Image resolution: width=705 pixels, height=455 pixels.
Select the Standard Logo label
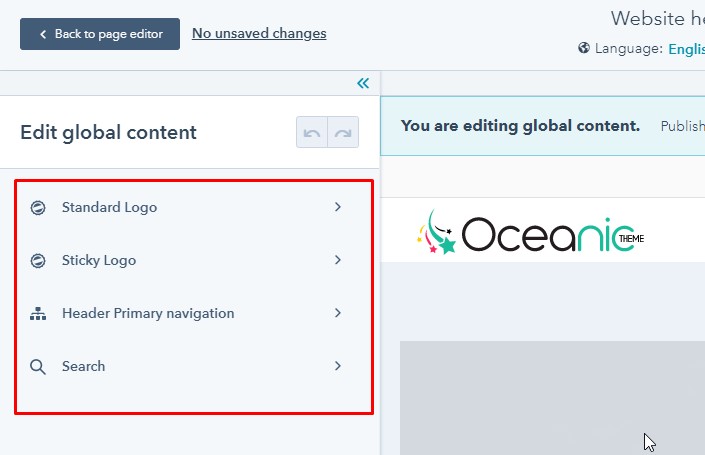(x=109, y=207)
